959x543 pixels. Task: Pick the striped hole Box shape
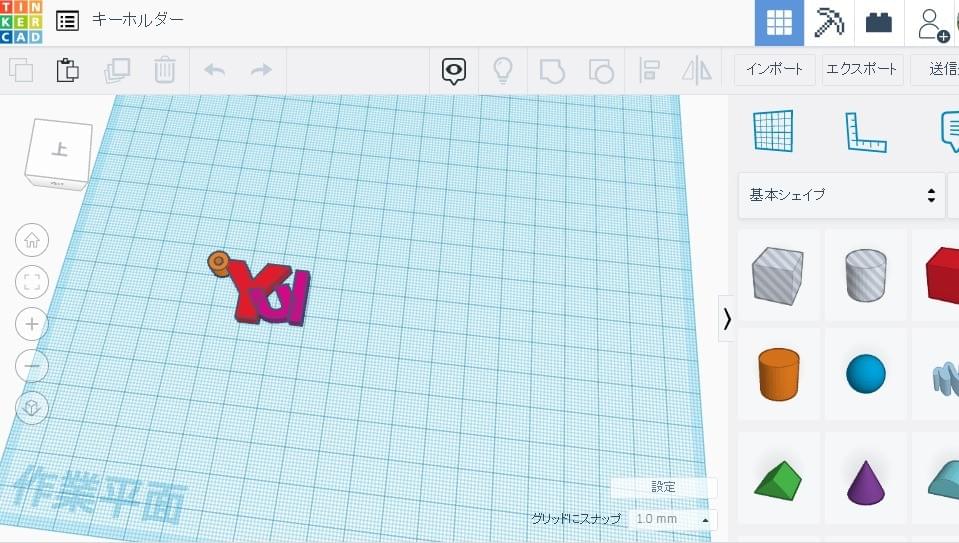pyautogui.click(x=778, y=275)
